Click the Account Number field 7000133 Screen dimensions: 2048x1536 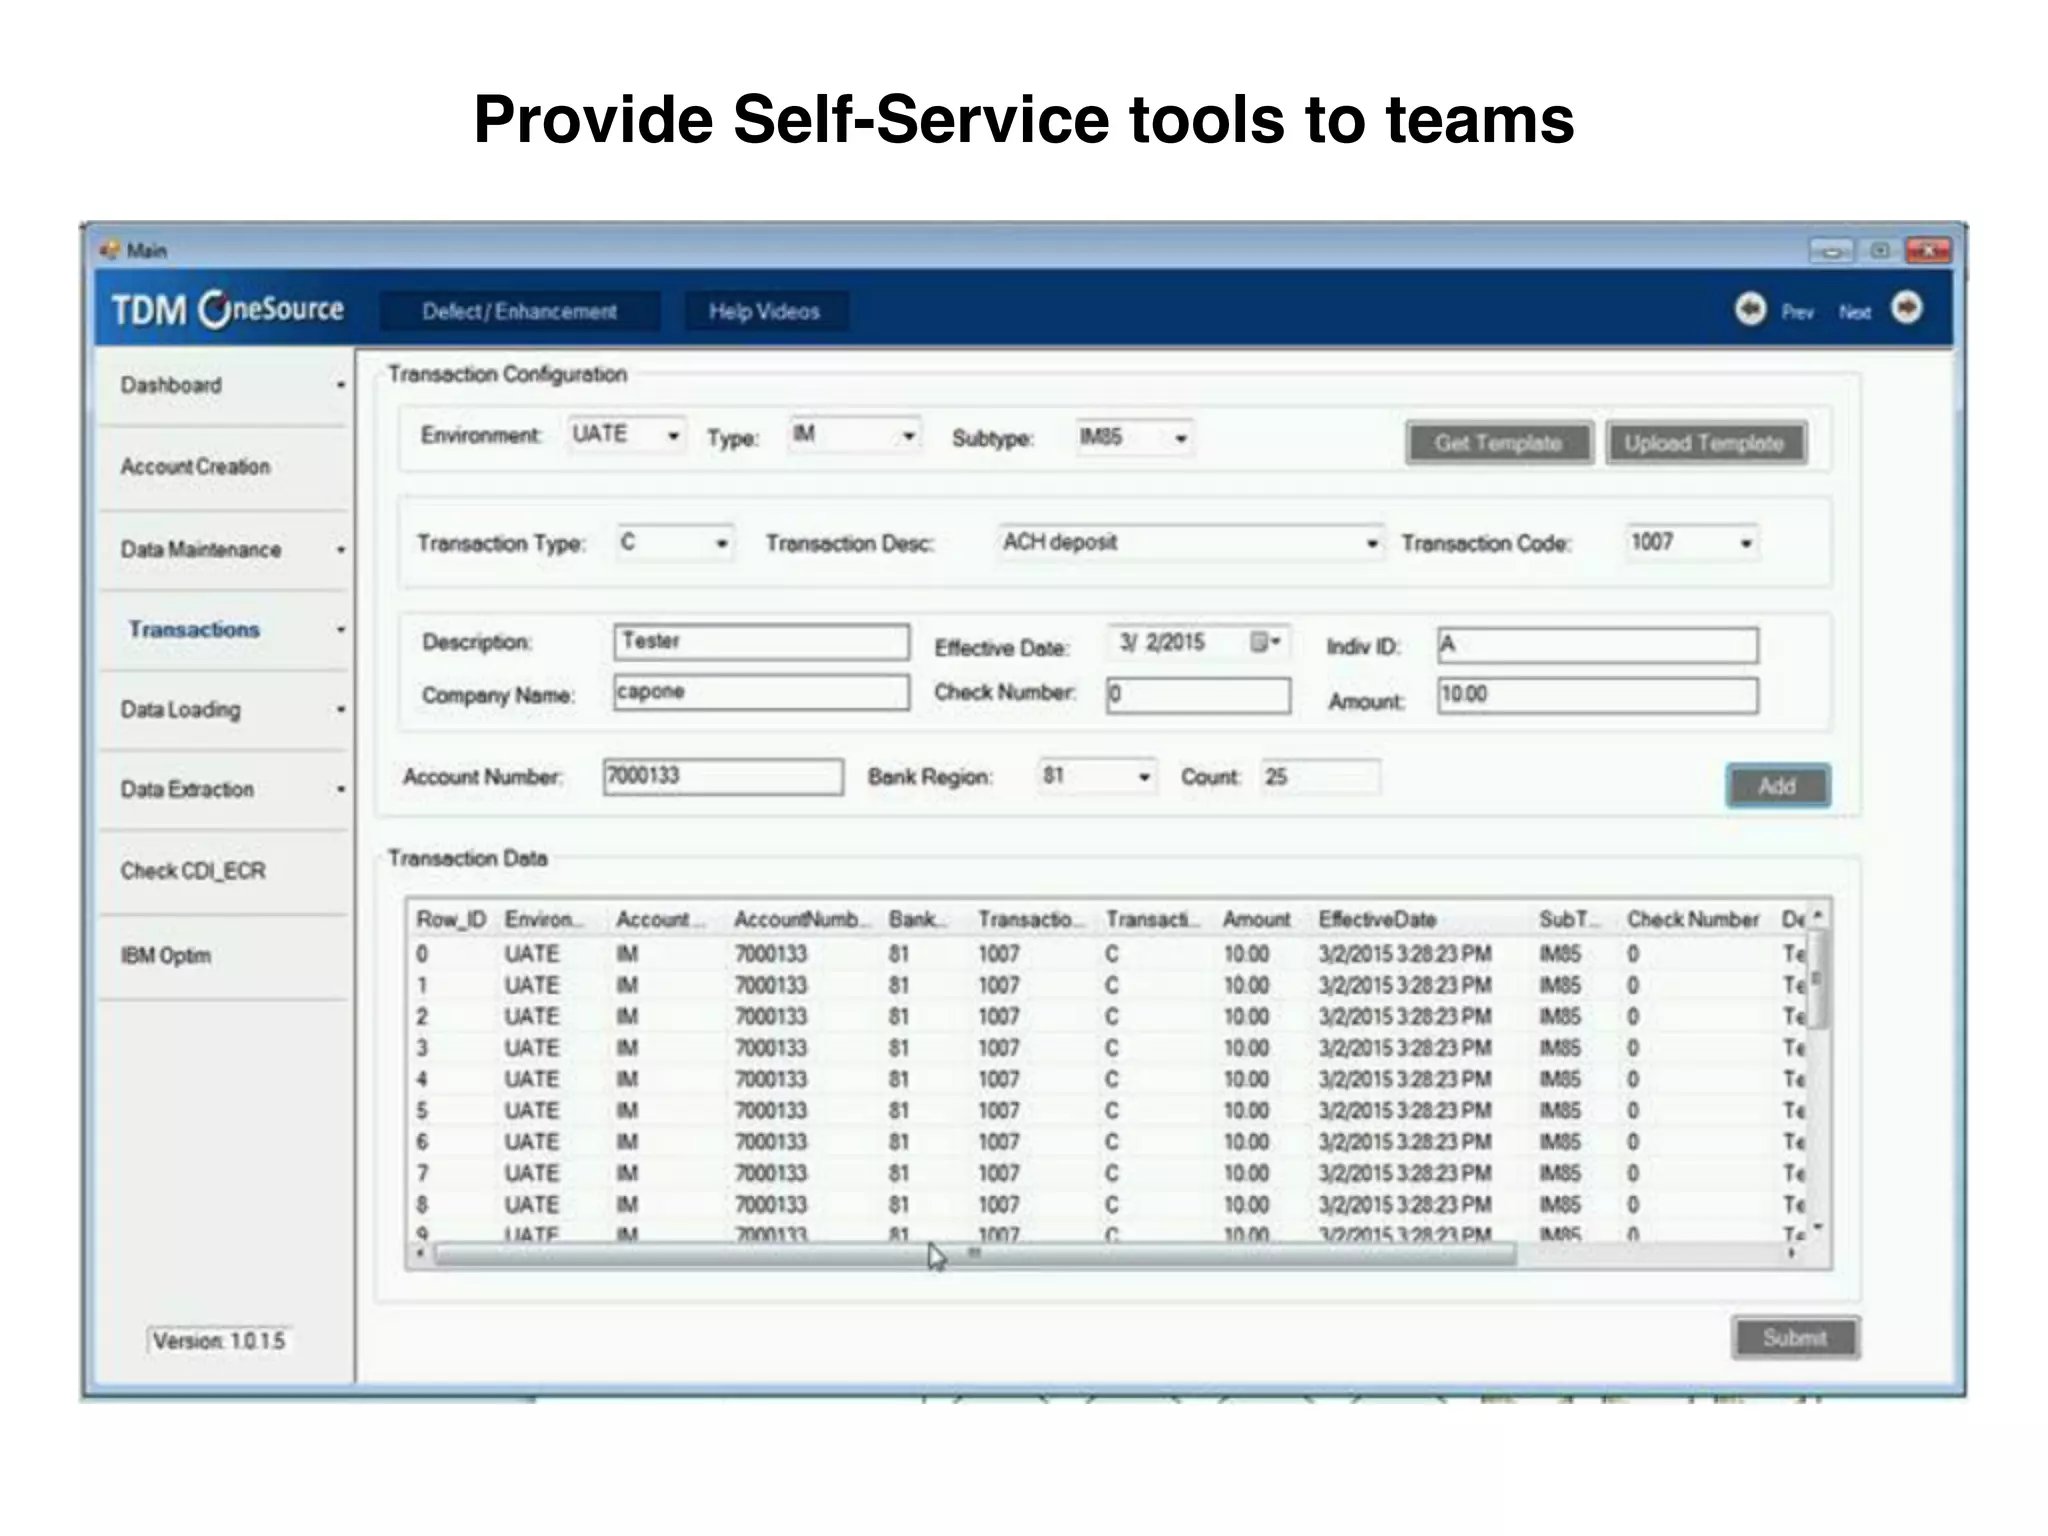723,777
